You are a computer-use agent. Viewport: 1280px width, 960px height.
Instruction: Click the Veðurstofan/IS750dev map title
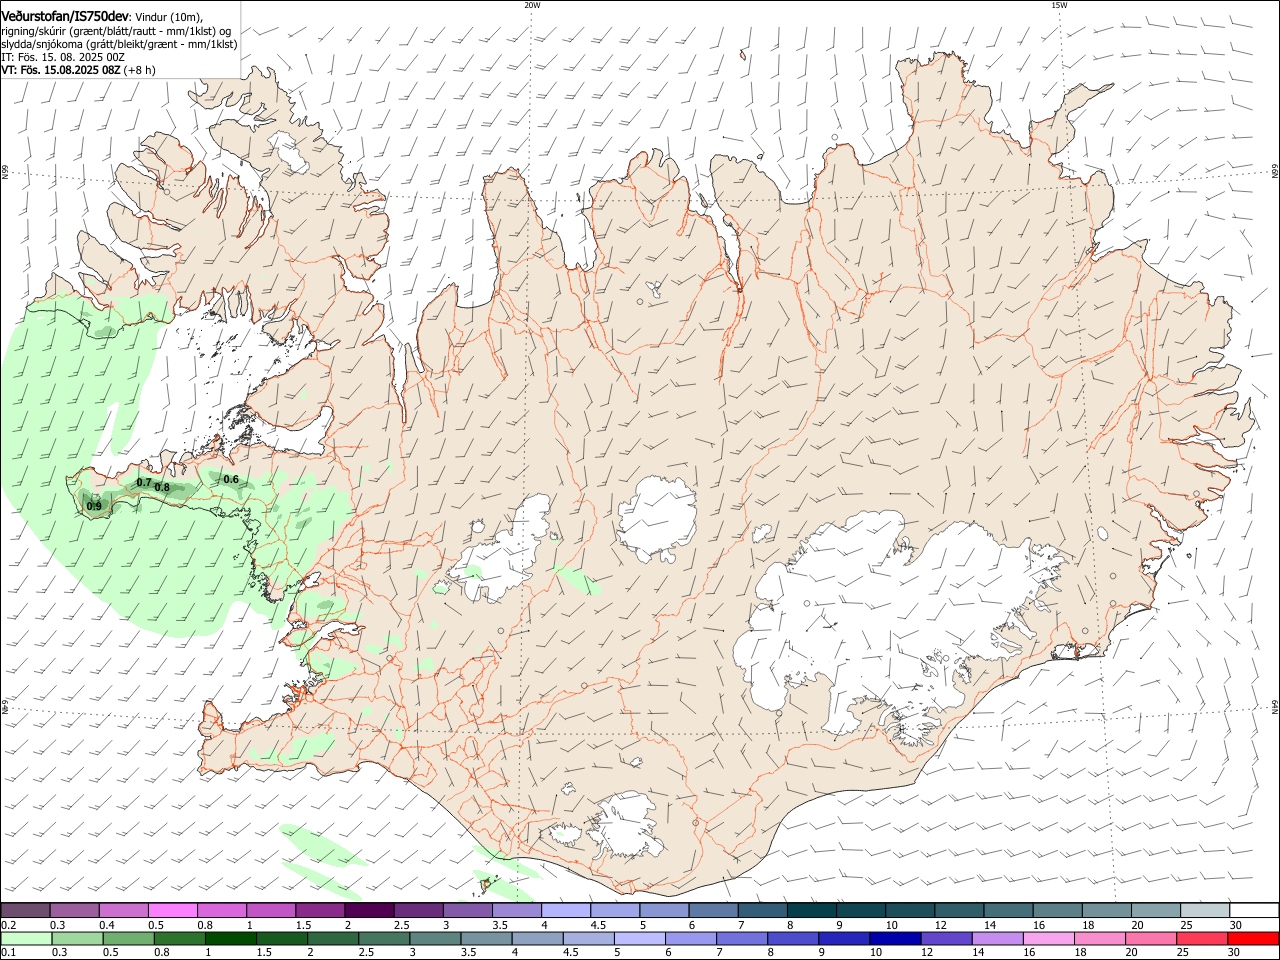click(x=65, y=16)
